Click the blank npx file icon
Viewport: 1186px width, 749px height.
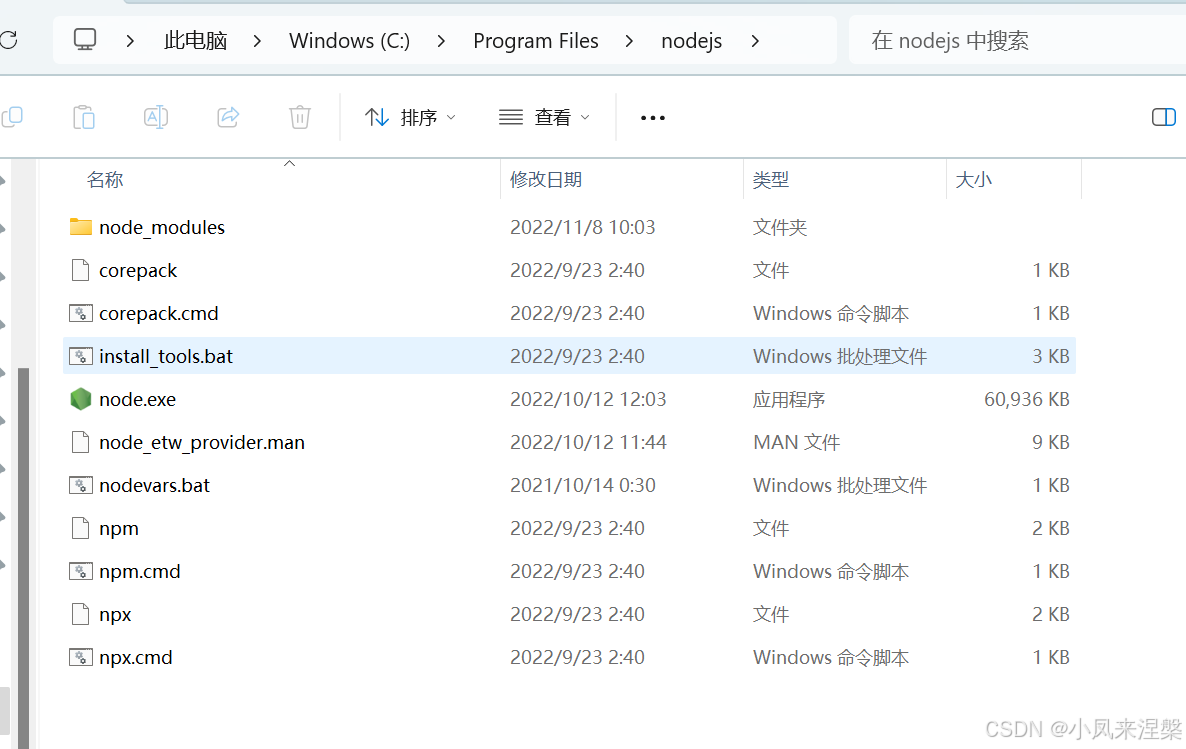80,614
